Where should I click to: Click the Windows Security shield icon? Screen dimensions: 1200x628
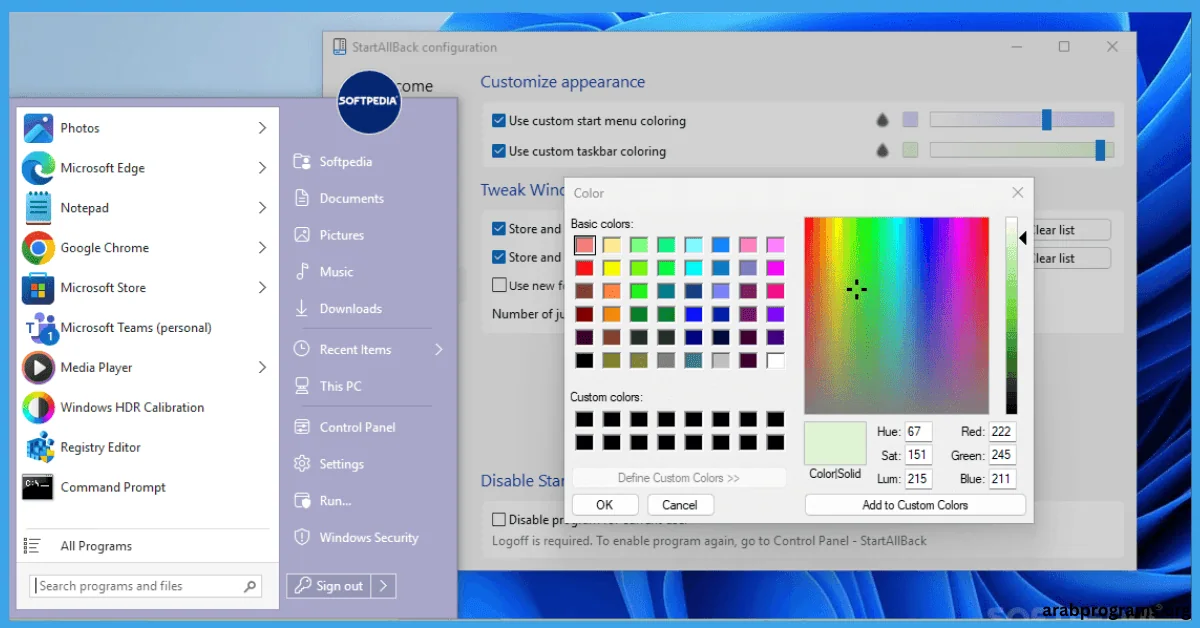[x=301, y=538]
